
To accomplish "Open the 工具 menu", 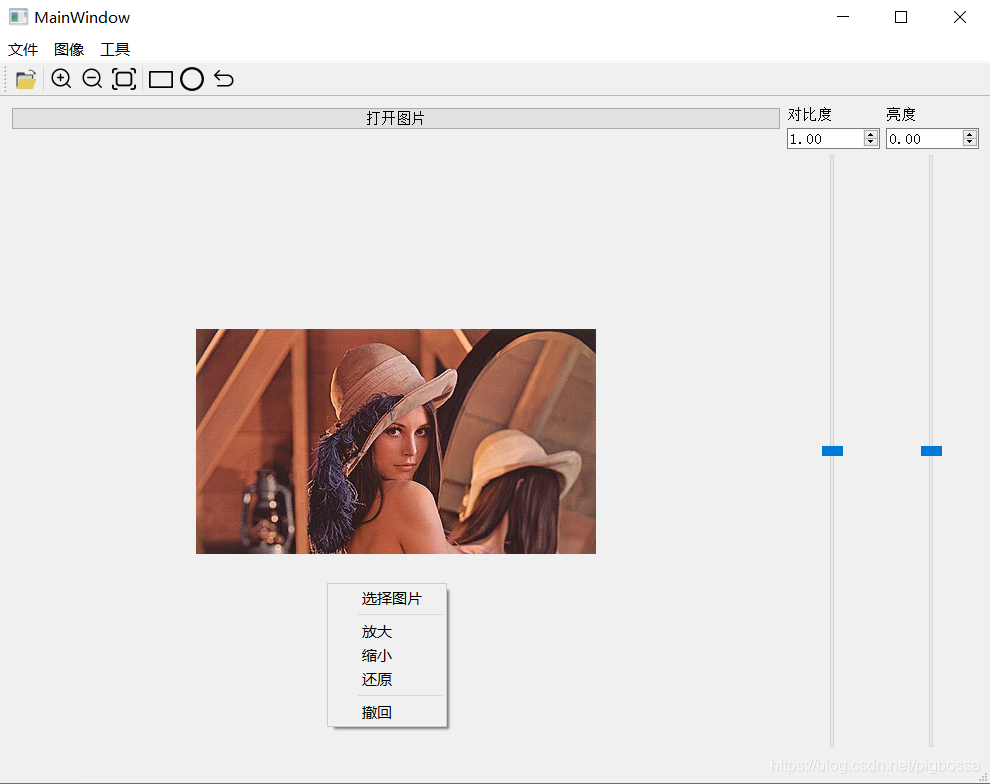I will click(115, 49).
